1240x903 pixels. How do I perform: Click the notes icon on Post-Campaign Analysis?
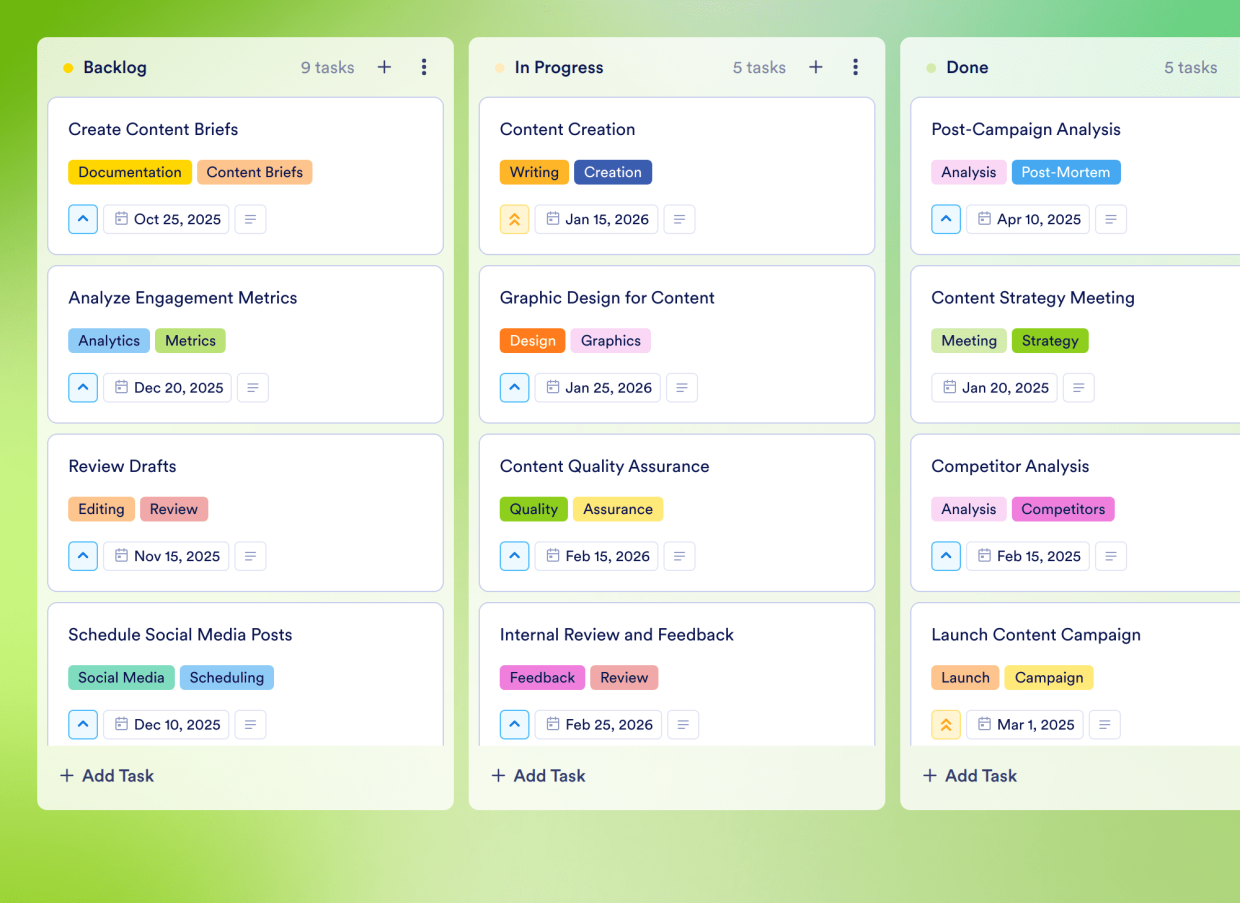1111,219
